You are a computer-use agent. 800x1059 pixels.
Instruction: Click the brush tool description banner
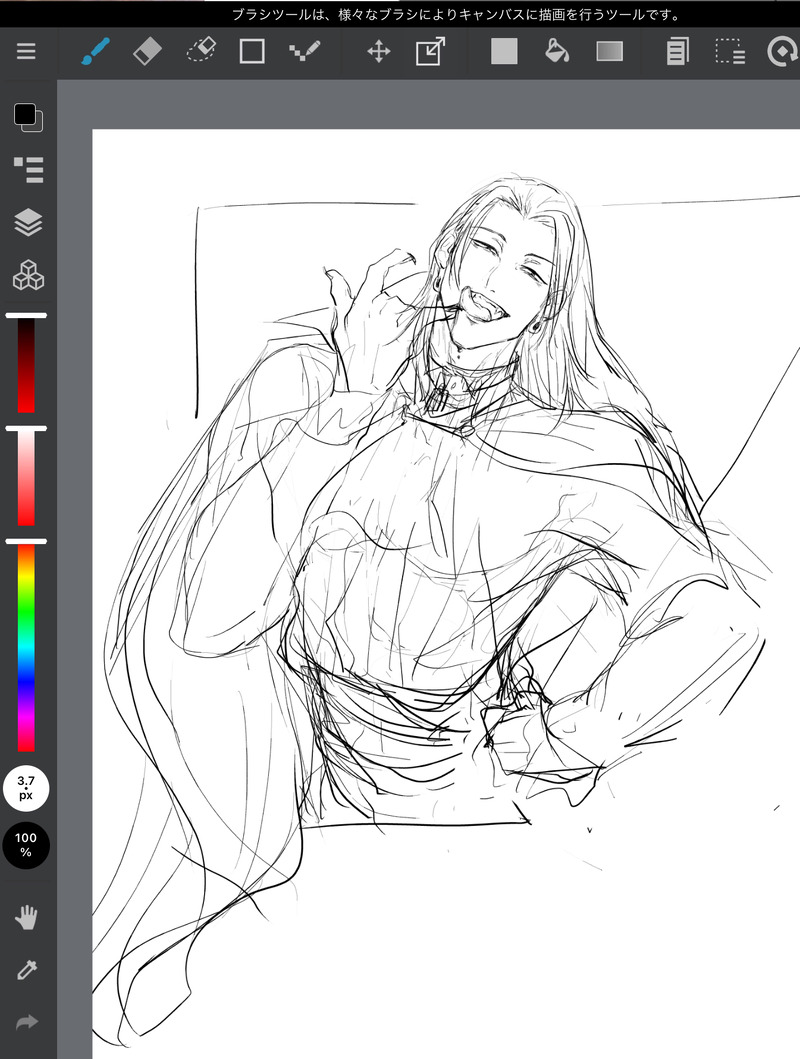[x=457, y=14]
